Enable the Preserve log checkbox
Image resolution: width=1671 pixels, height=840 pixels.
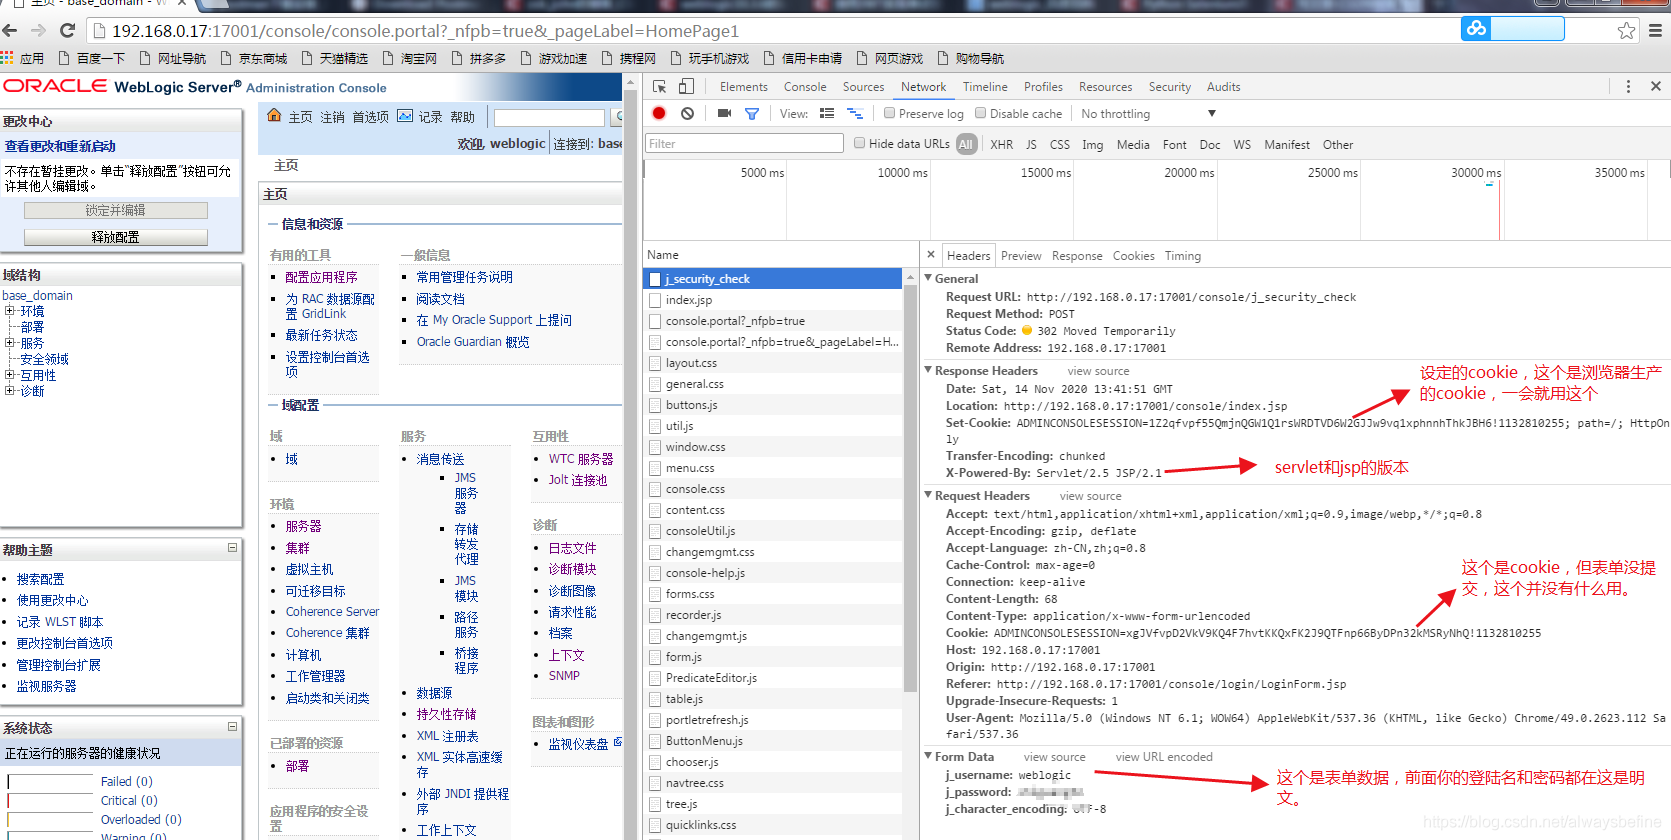[889, 113]
